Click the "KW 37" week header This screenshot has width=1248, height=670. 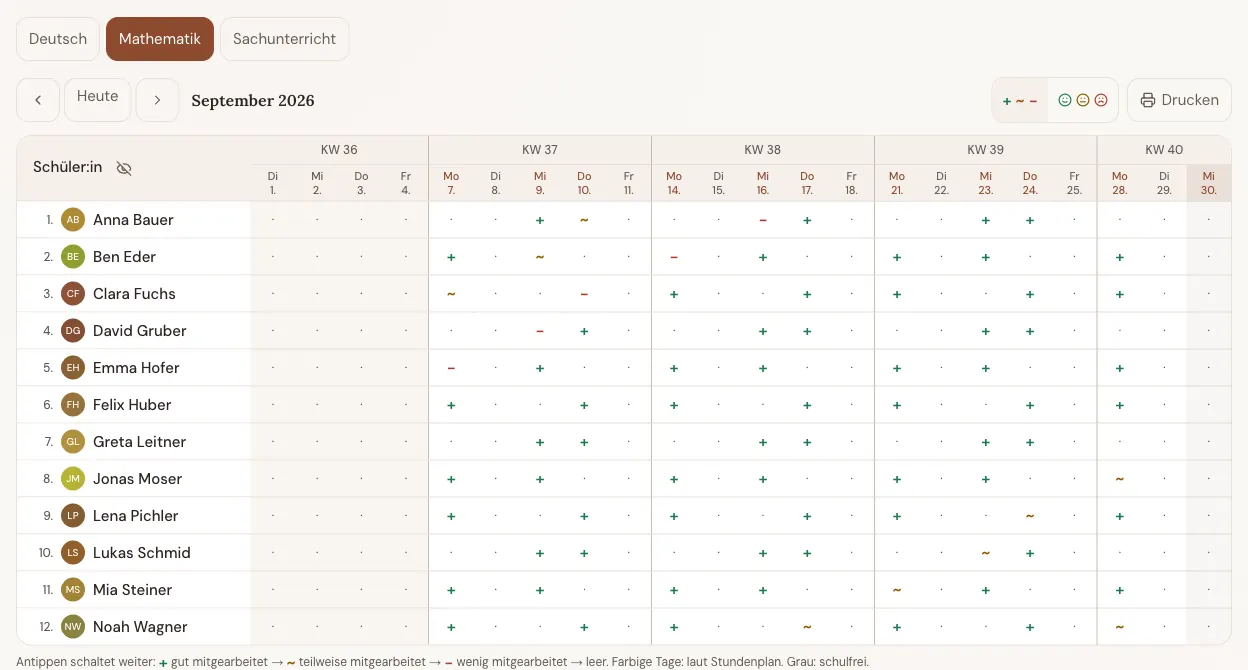click(x=540, y=150)
